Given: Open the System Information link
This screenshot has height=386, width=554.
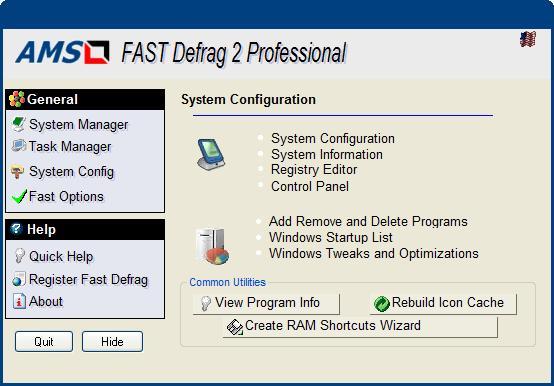Looking at the screenshot, I should tap(327, 154).
